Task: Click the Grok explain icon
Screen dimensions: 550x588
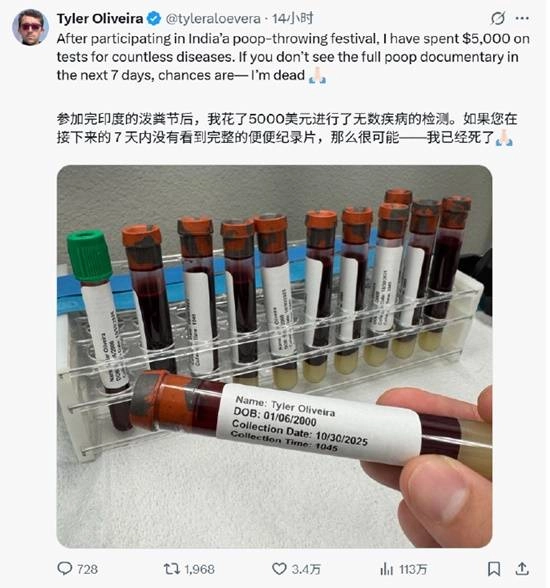Action: pyautogui.click(x=498, y=18)
